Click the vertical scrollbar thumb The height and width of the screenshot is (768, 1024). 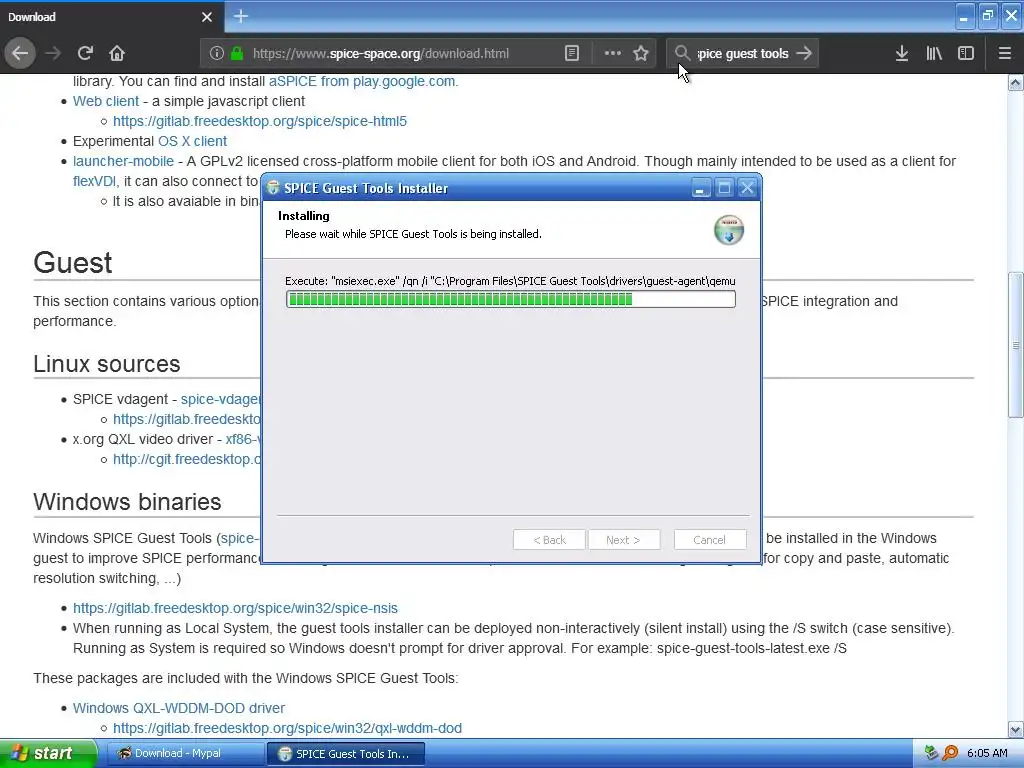[x=1016, y=345]
